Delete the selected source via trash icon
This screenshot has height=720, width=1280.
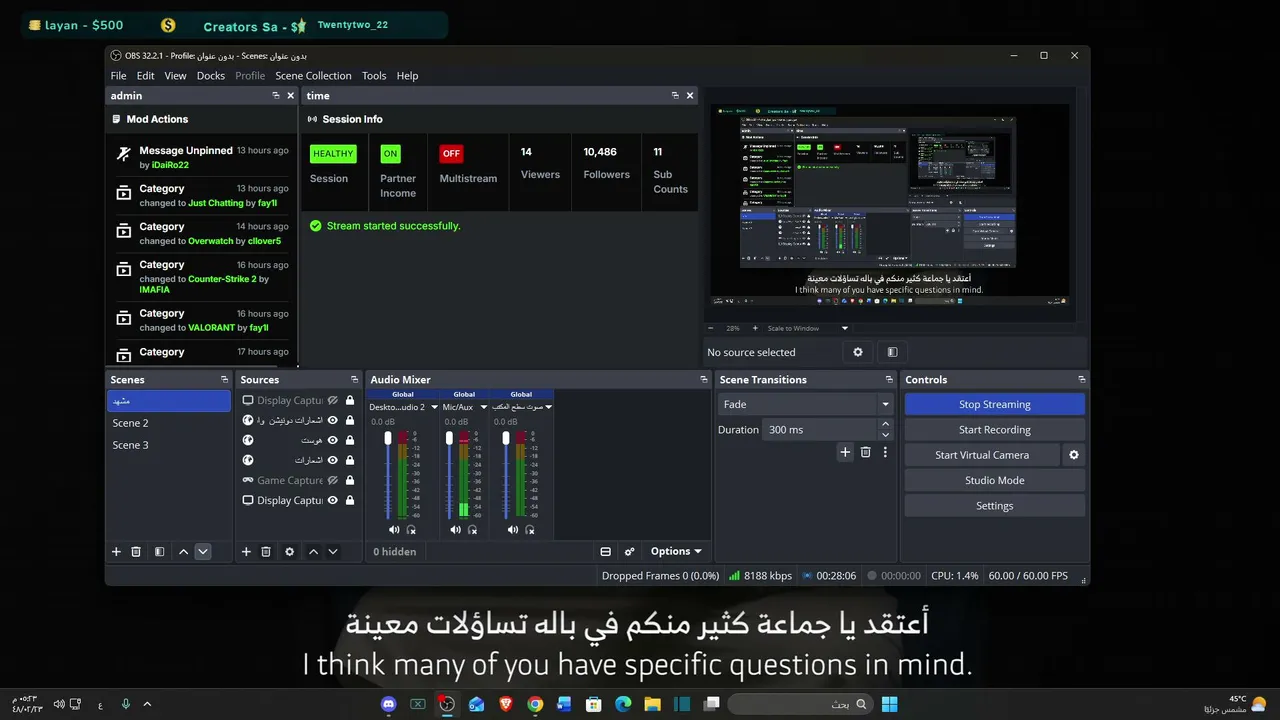point(266,552)
